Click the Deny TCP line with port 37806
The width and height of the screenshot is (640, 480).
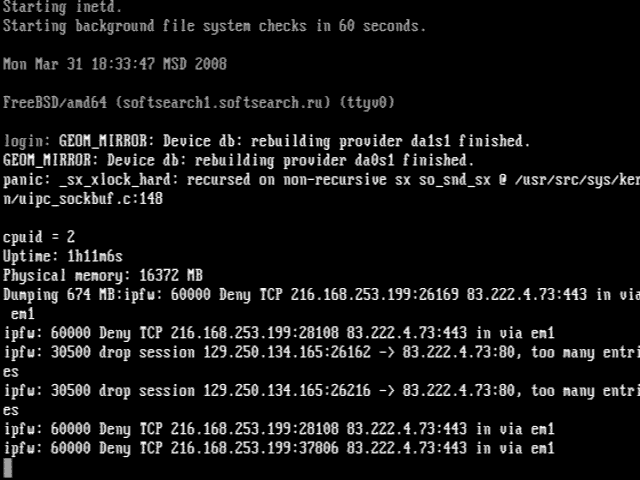point(278,448)
